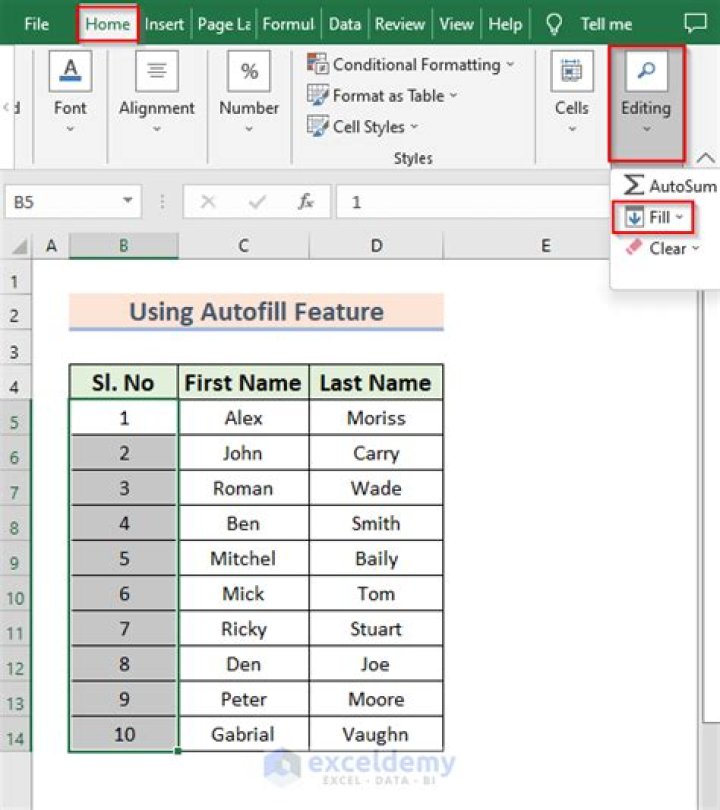Switch to the View tab
The image size is (720, 810).
pyautogui.click(x=456, y=24)
